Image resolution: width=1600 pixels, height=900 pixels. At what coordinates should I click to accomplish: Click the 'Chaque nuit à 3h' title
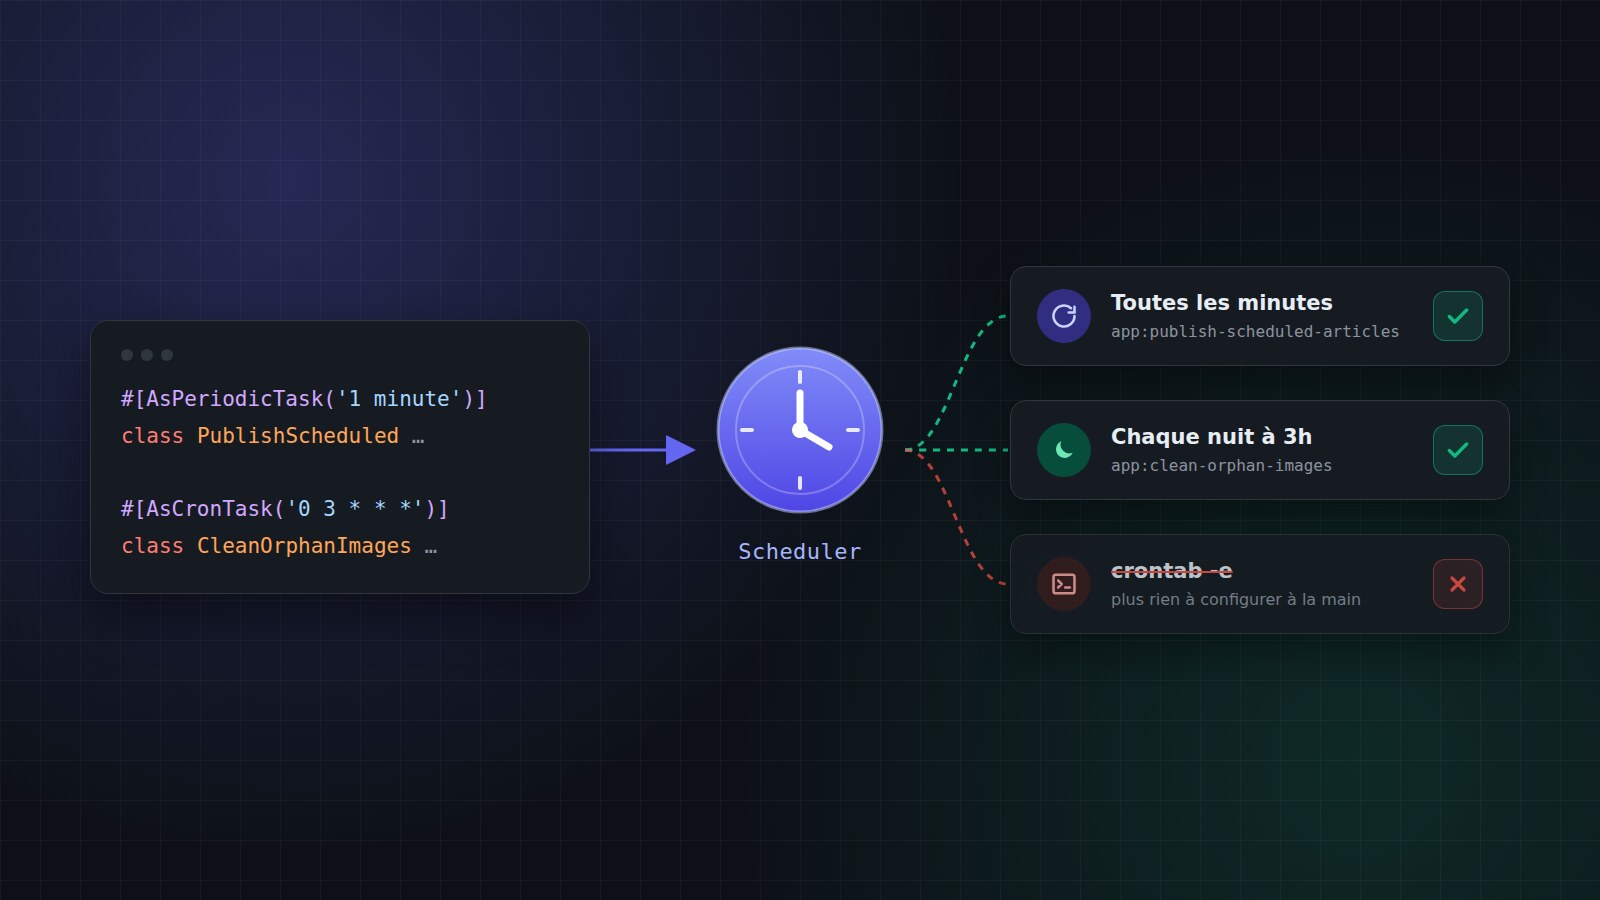[1211, 436]
